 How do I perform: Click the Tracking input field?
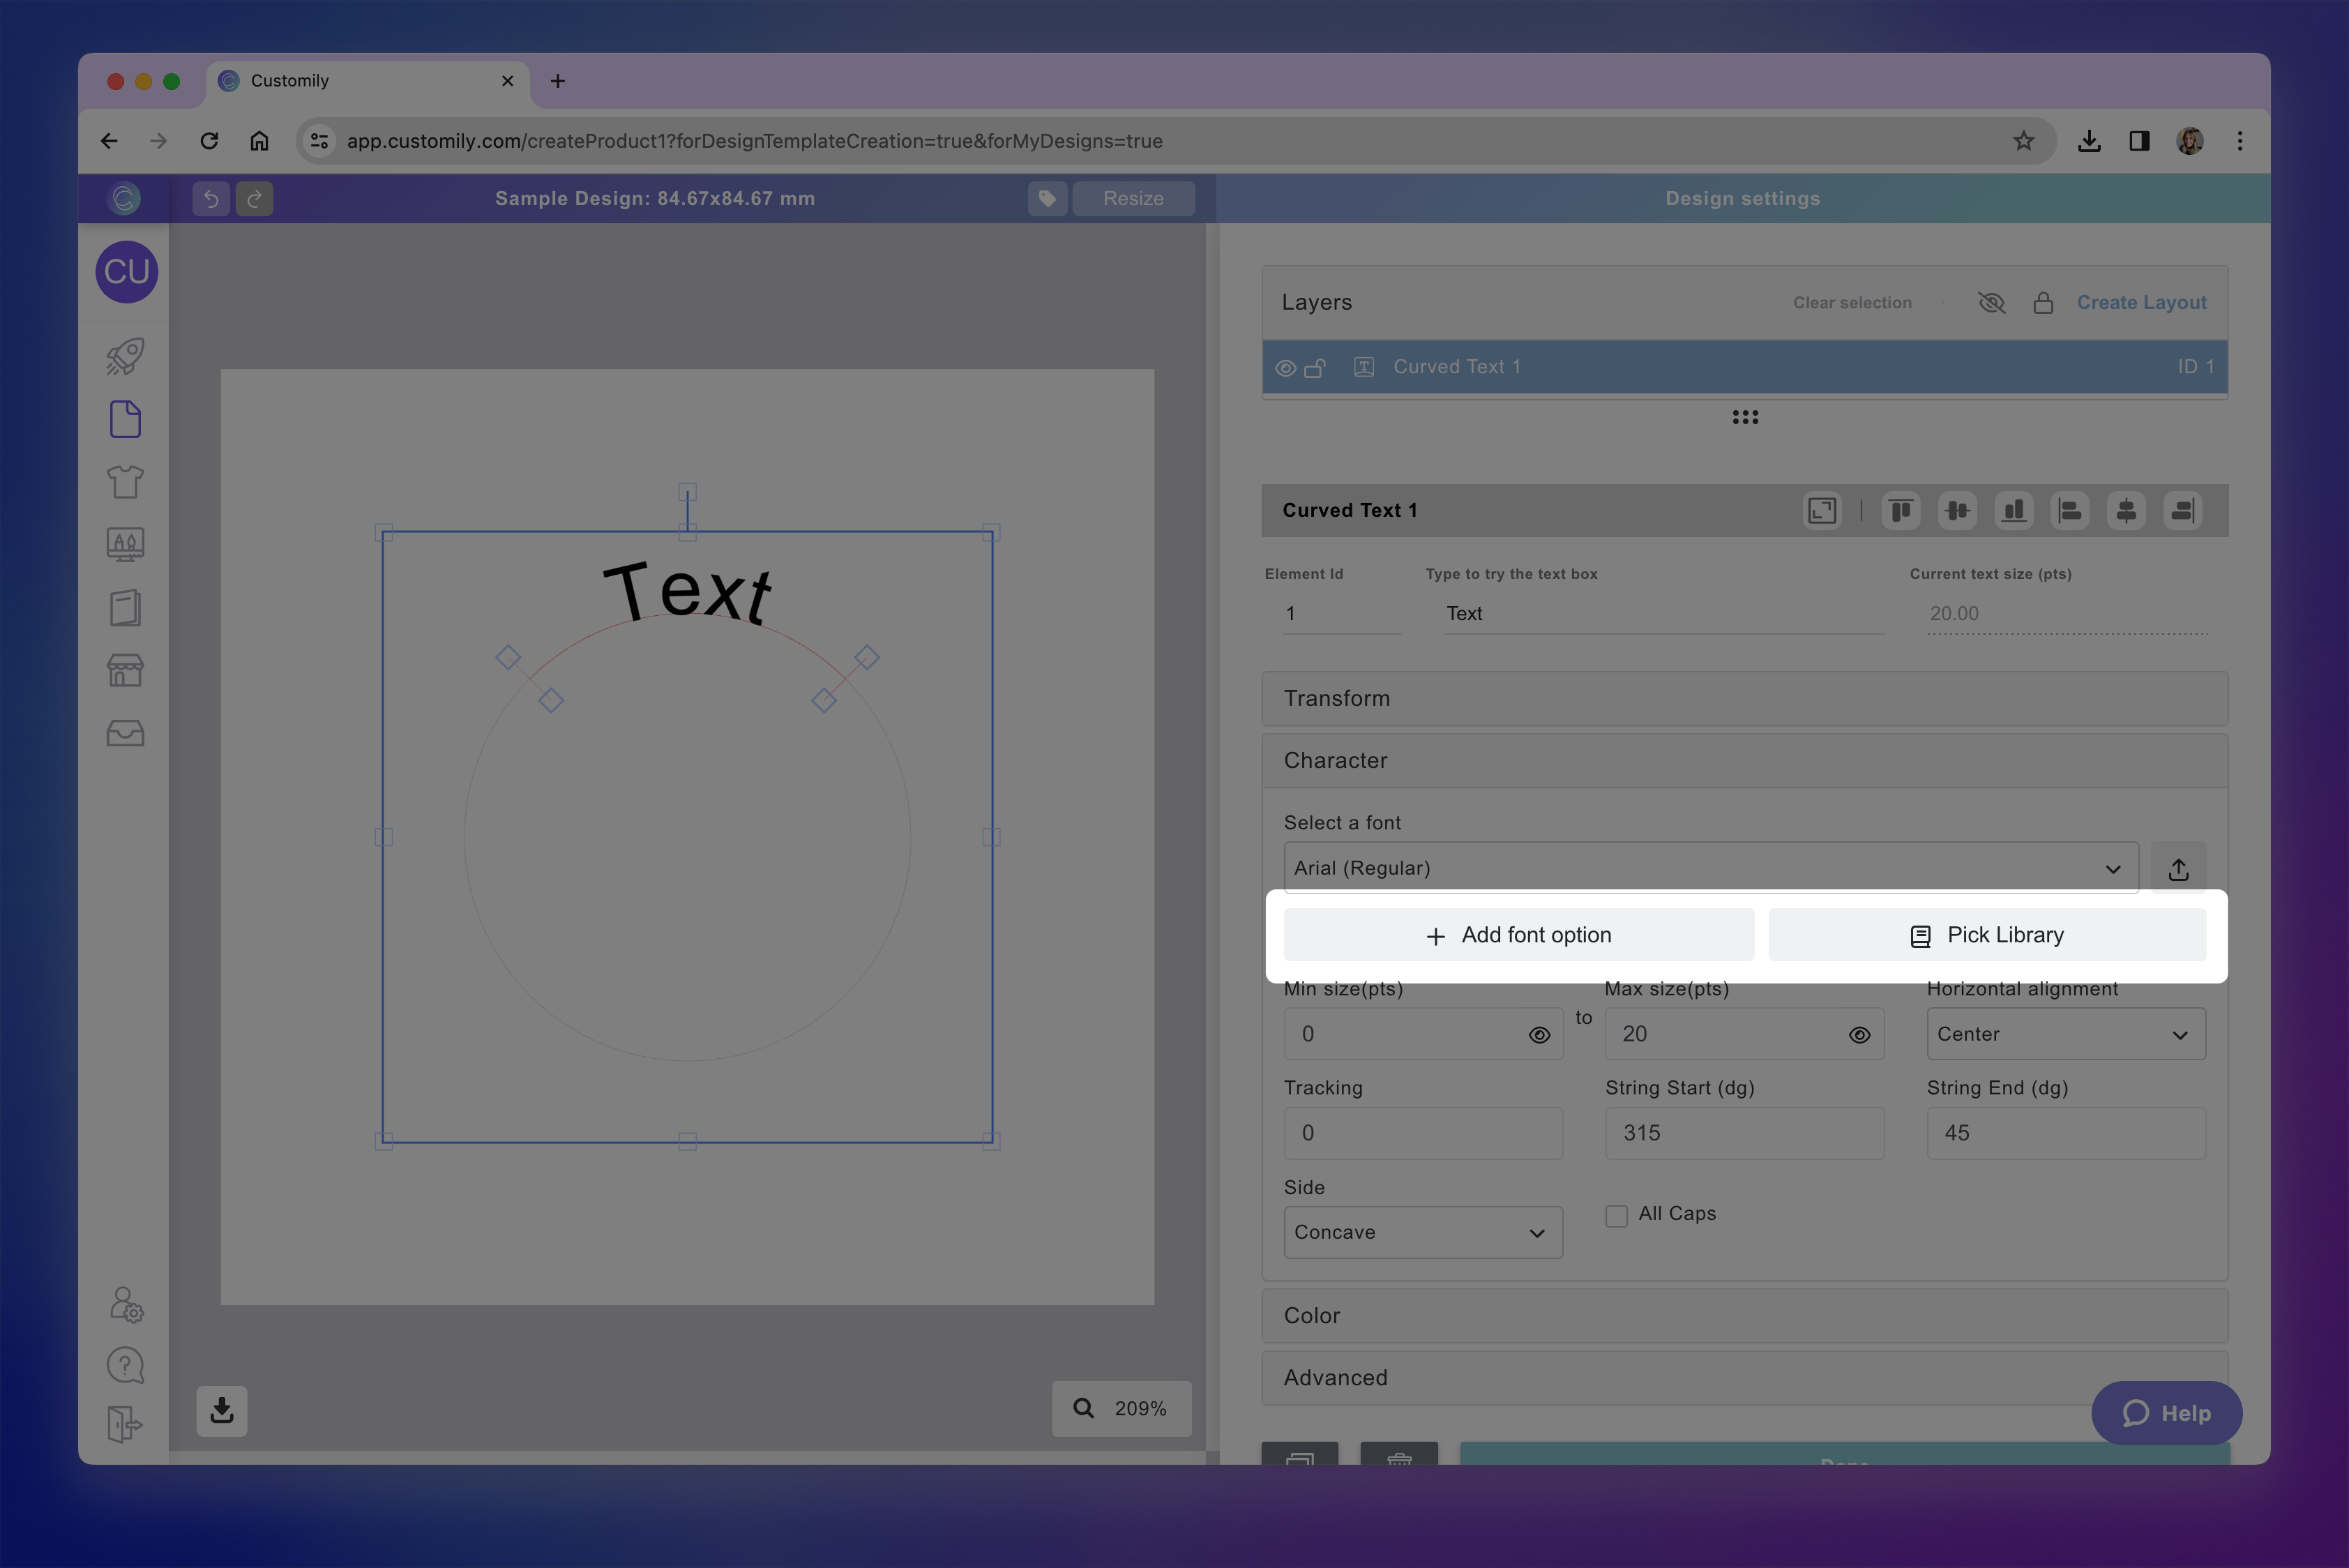(x=1422, y=1133)
